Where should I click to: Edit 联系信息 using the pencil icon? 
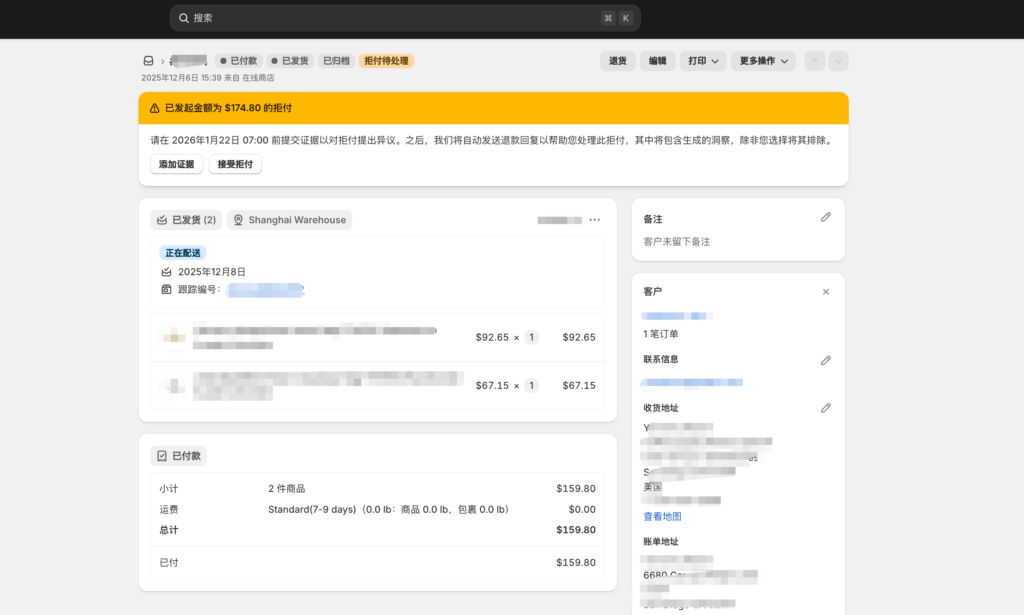[x=826, y=360]
